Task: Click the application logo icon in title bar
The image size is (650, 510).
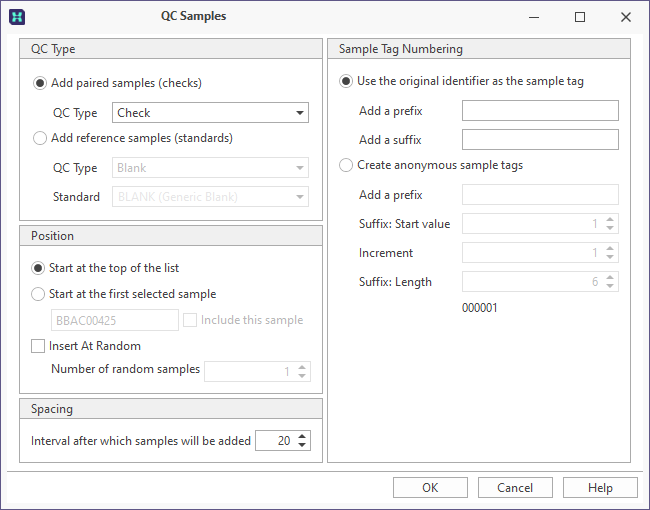Action: (17, 17)
